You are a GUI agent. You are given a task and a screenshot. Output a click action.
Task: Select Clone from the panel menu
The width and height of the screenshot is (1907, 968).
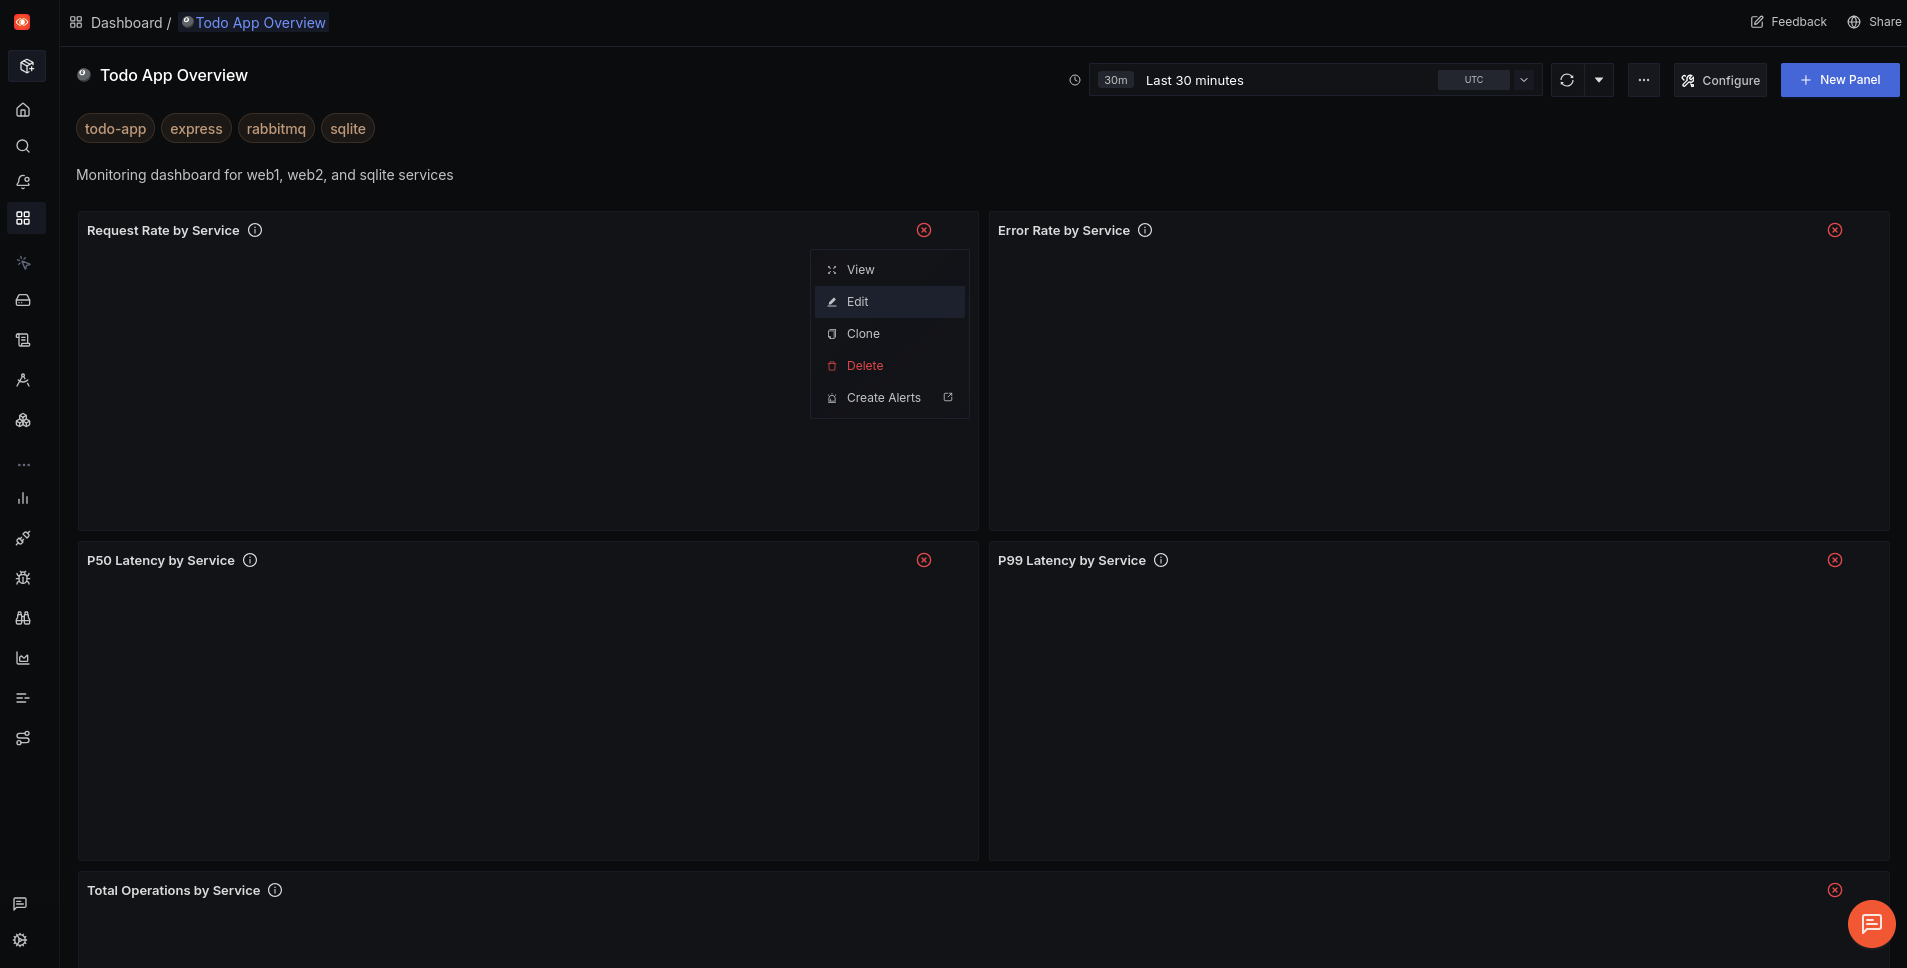863,333
